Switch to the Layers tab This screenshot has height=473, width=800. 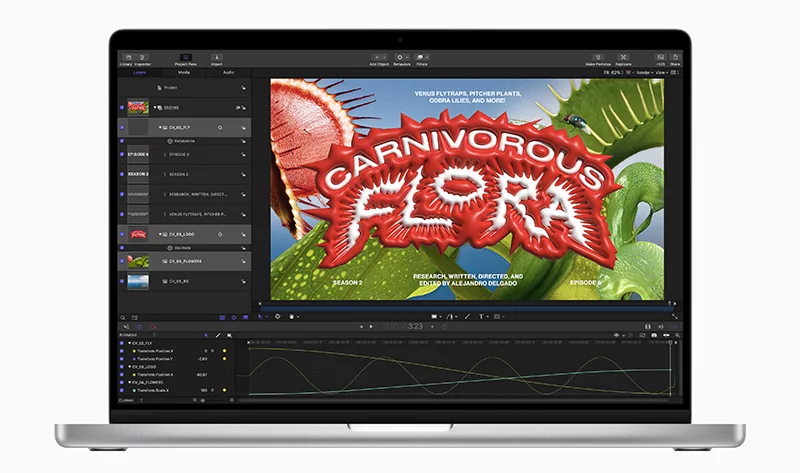(139, 72)
